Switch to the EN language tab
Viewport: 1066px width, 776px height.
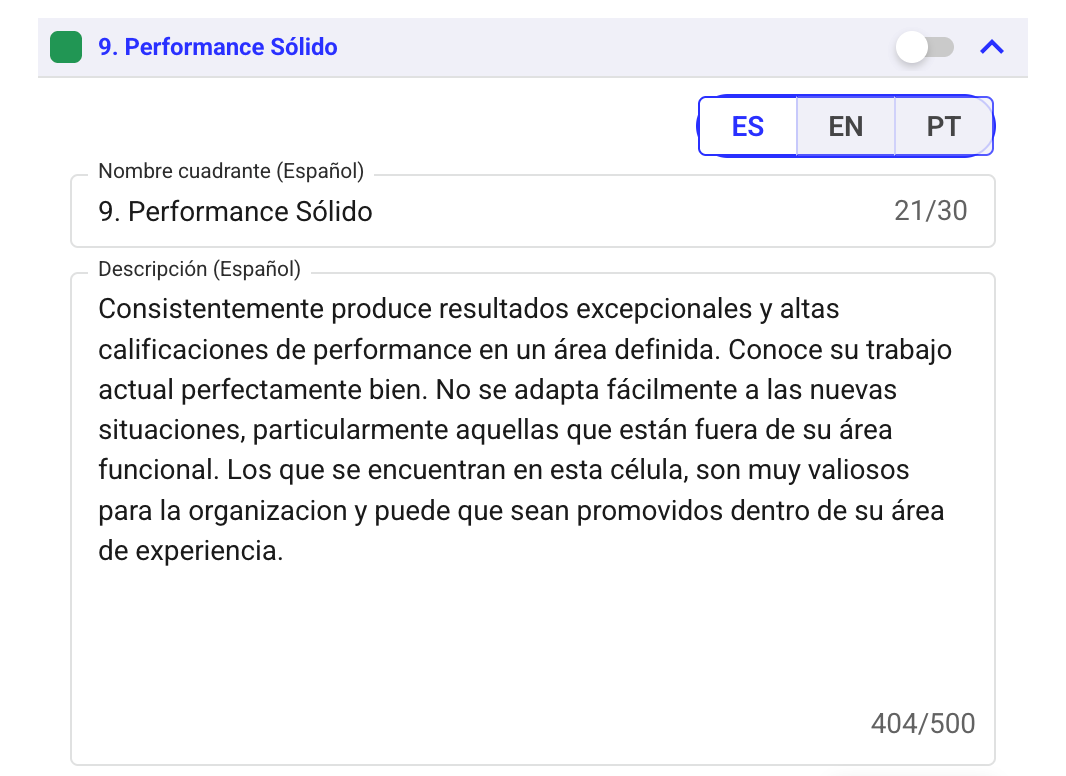(x=846, y=127)
